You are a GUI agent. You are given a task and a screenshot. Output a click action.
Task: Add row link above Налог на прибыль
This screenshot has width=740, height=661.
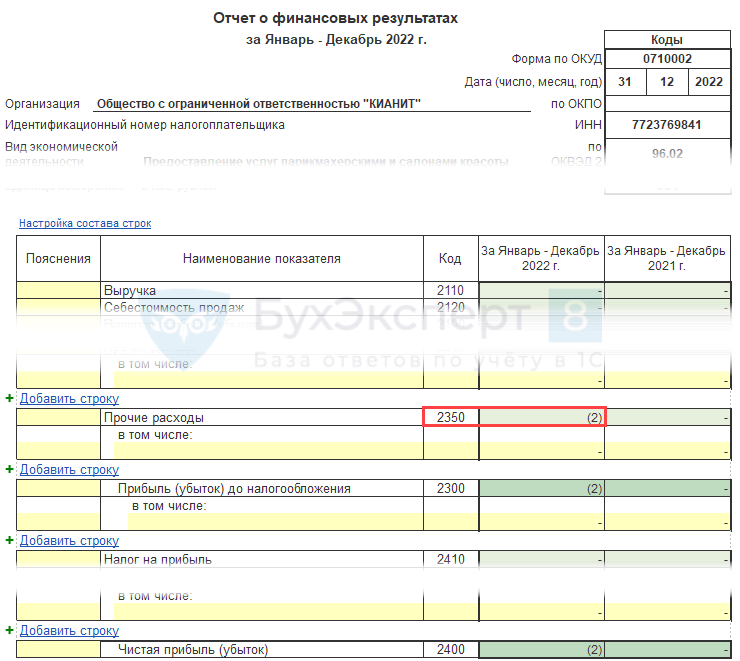tap(69, 541)
